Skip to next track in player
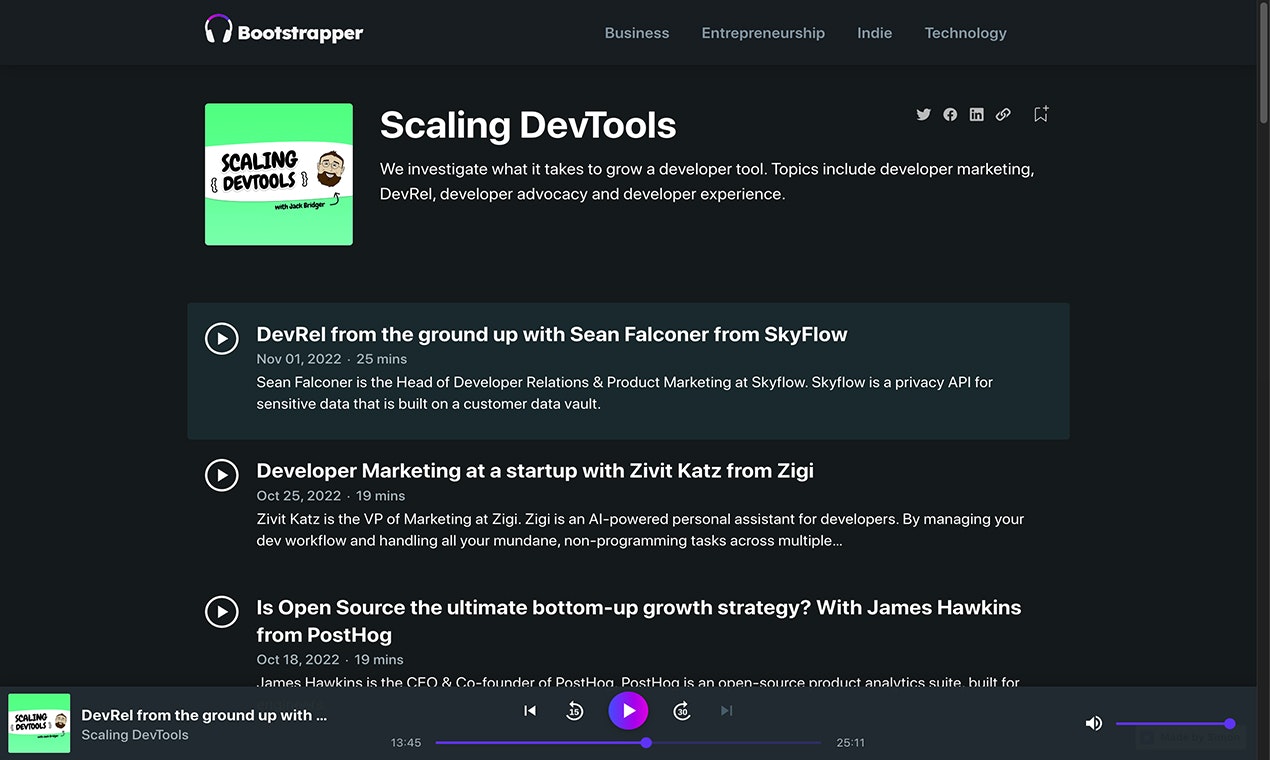This screenshot has height=760, width=1270. pyautogui.click(x=727, y=711)
